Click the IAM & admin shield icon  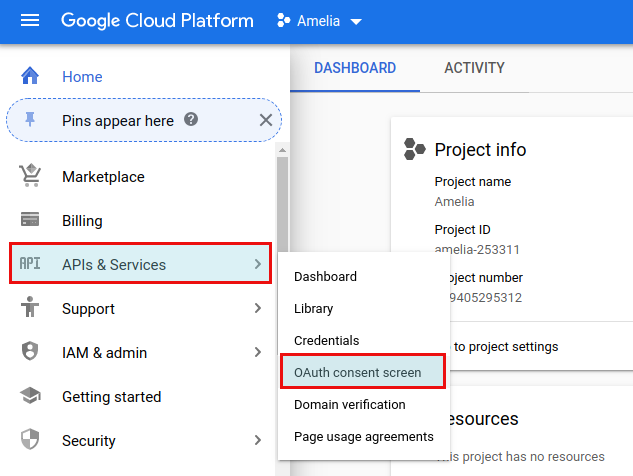(30, 353)
